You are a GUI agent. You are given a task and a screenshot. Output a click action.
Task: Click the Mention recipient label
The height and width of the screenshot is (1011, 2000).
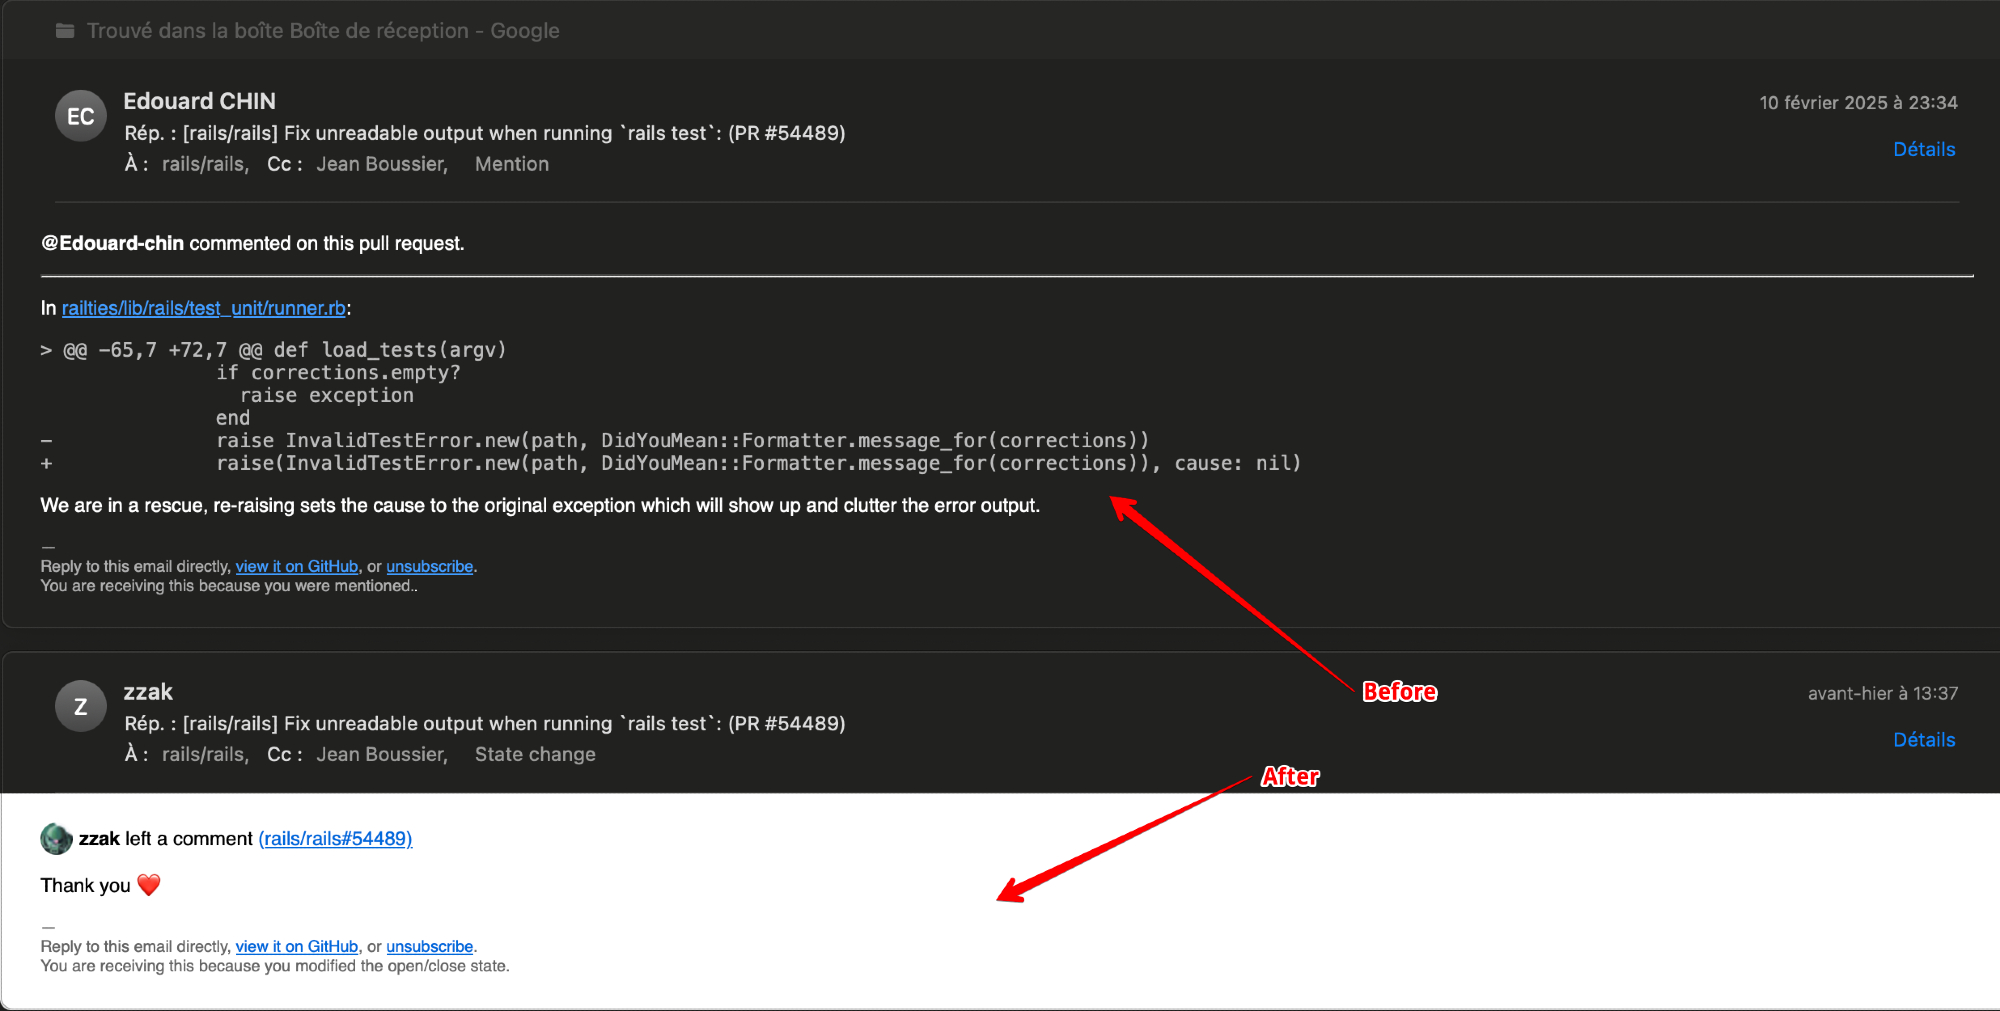[x=511, y=164]
